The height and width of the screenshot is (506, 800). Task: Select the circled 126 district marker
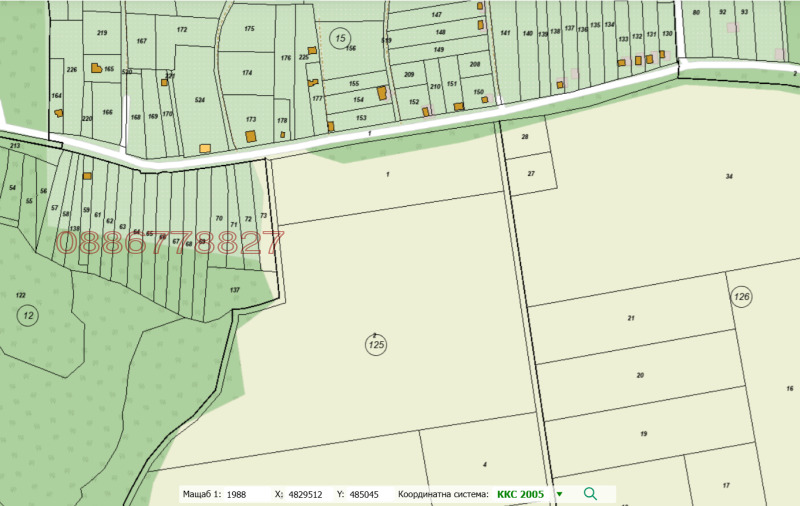[741, 297]
